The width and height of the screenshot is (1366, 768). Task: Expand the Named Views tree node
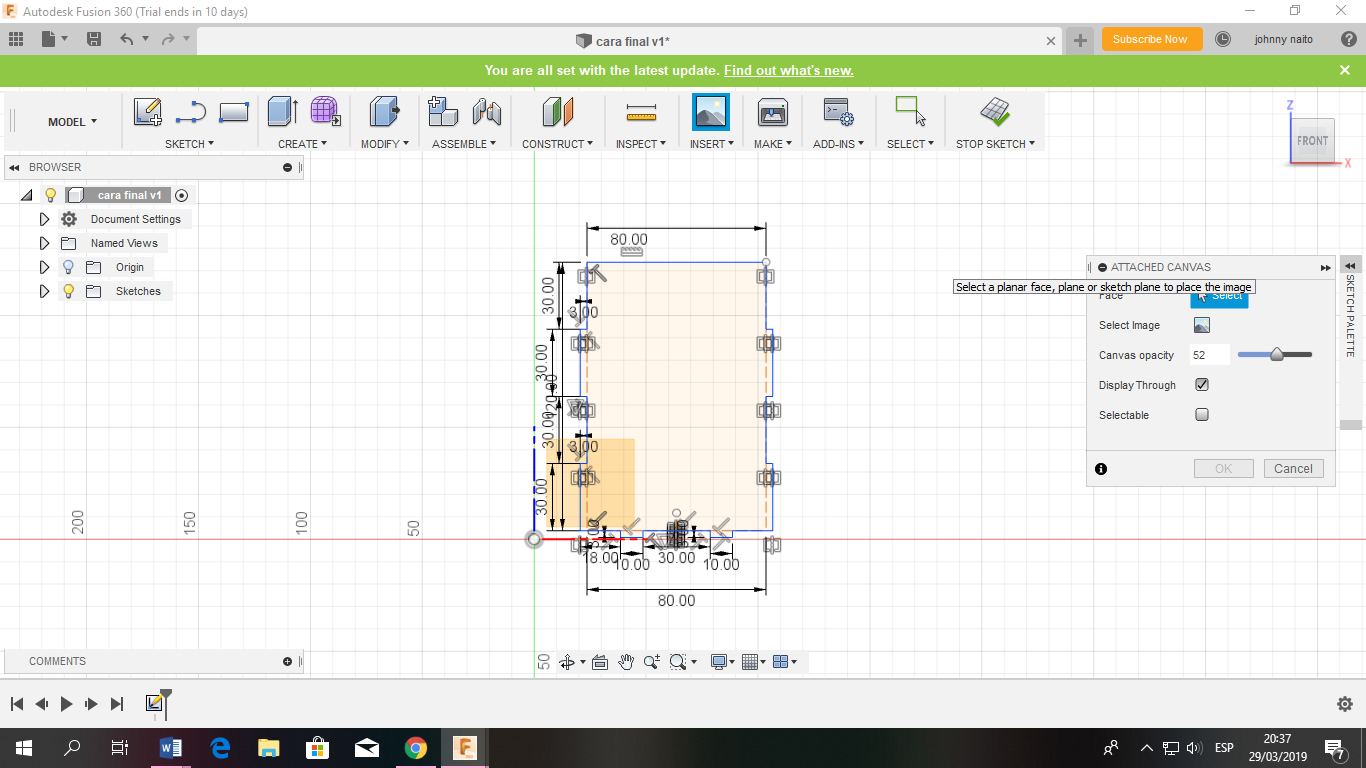(x=44, y=243)
